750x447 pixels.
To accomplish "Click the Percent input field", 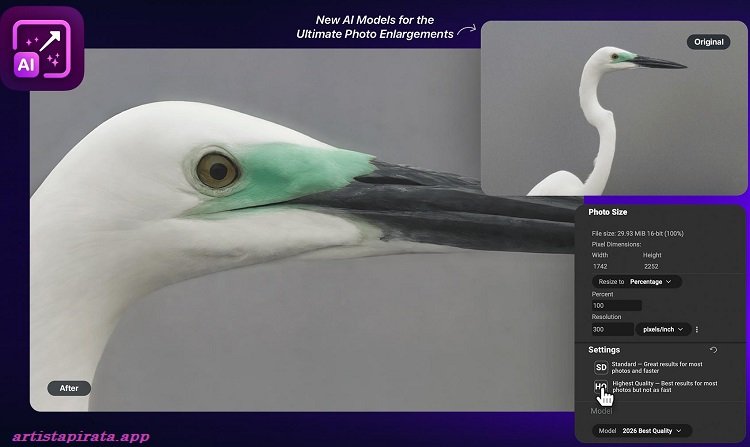I will (616, 305).
